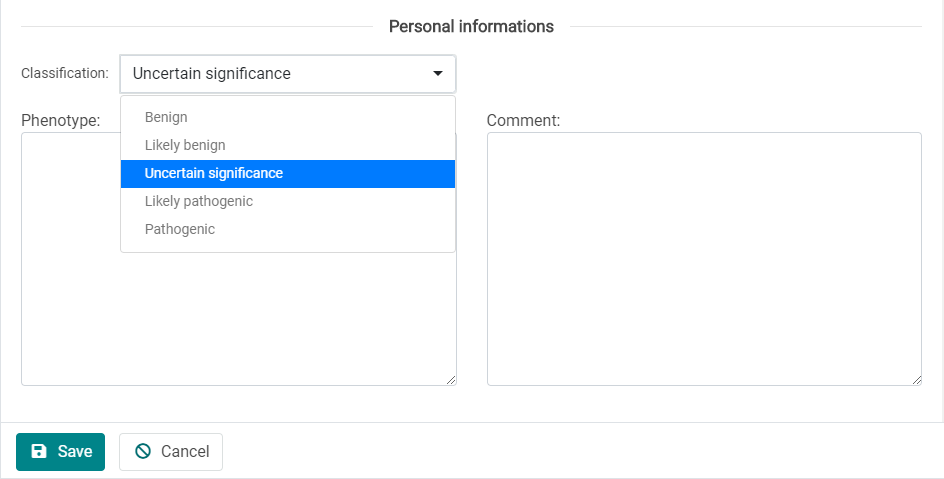Image resolution: width=944 pixels, height=479 pixels.
Task: Pick the highlighted Uncertain significance option
Action: tap(214, 173)
